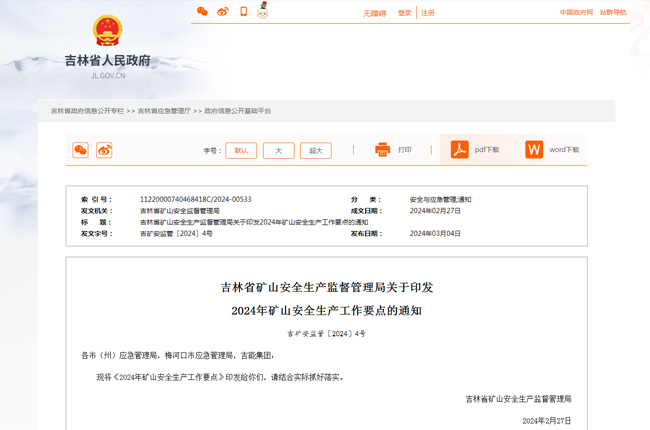Click the PDF download icon
Screen dimensions: 650x430
[459, 150]
